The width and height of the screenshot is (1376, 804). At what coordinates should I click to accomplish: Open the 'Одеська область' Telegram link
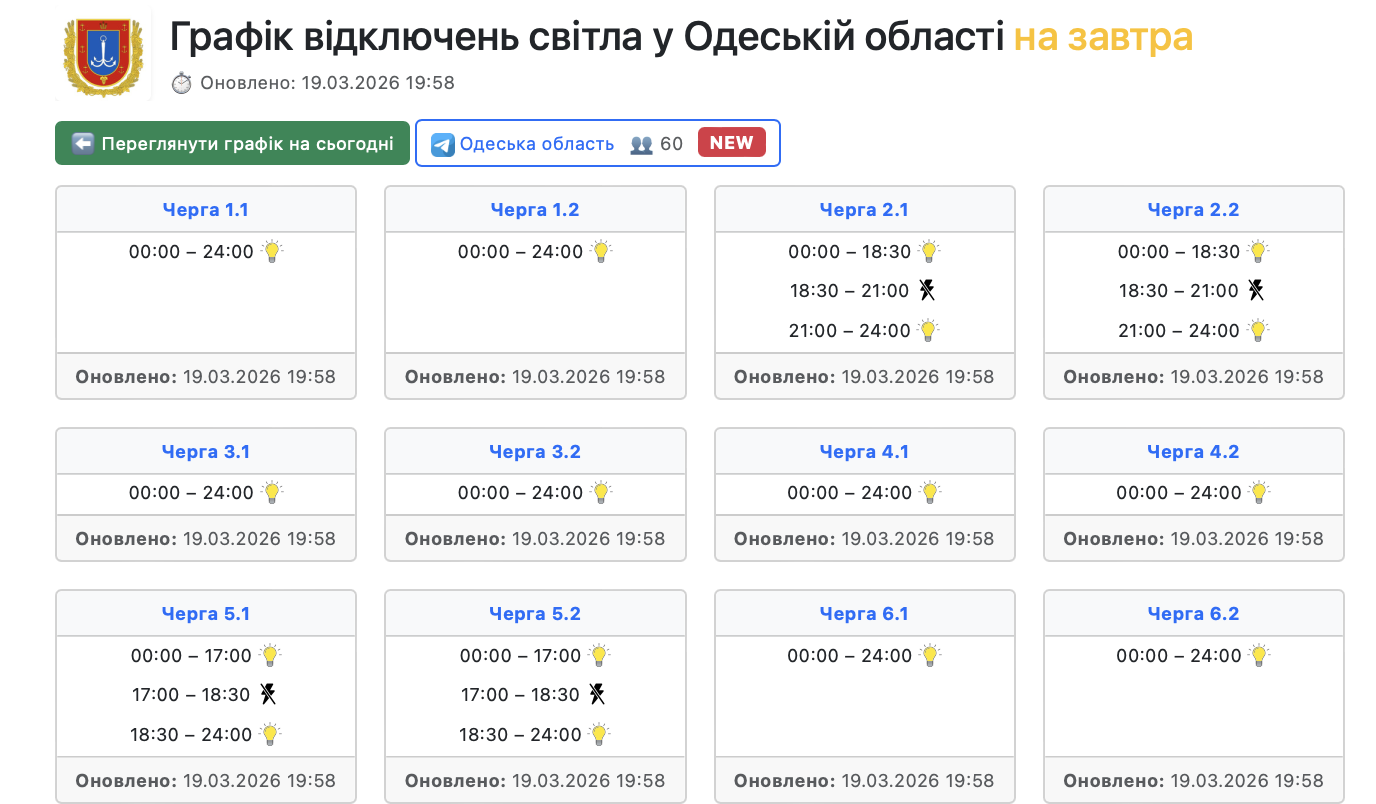pyautogui.click(x=536, y=144)
